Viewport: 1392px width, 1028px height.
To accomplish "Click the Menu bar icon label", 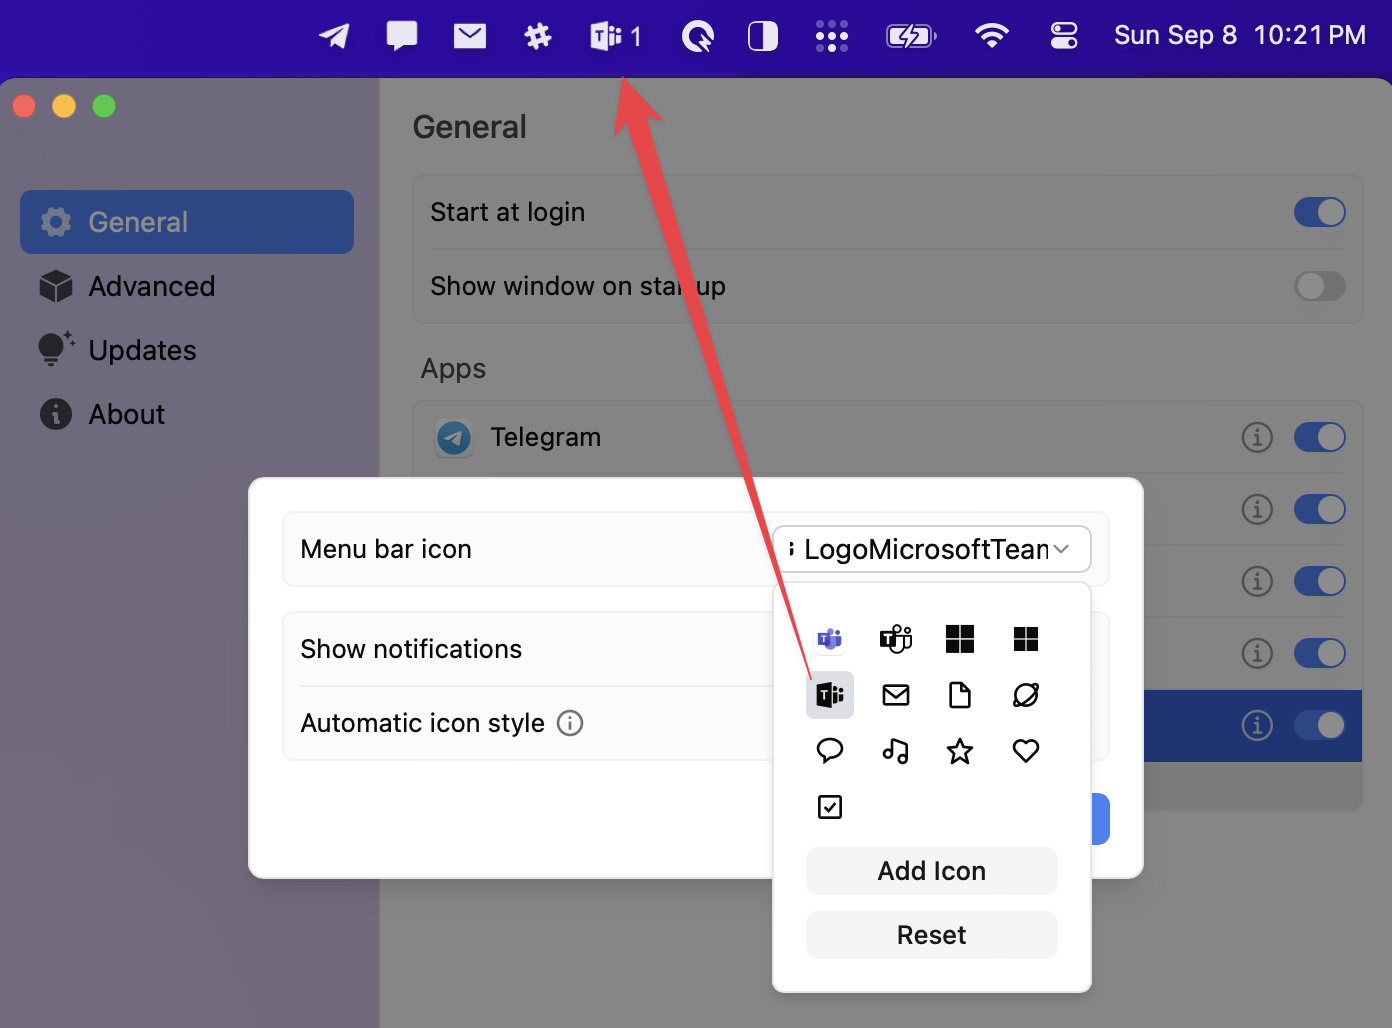I will click(386, 549).
